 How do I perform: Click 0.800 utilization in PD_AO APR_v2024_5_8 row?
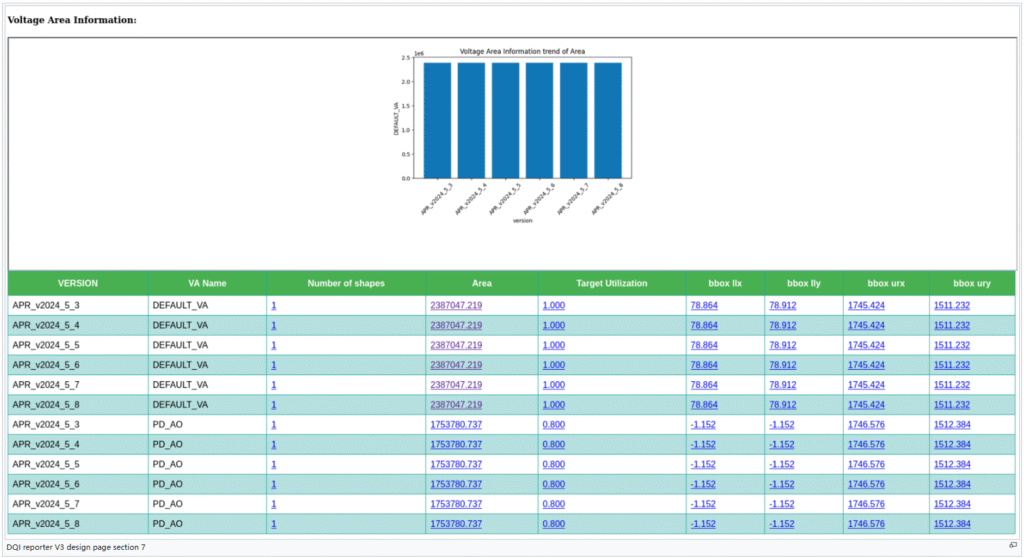[x=554, y=524]
